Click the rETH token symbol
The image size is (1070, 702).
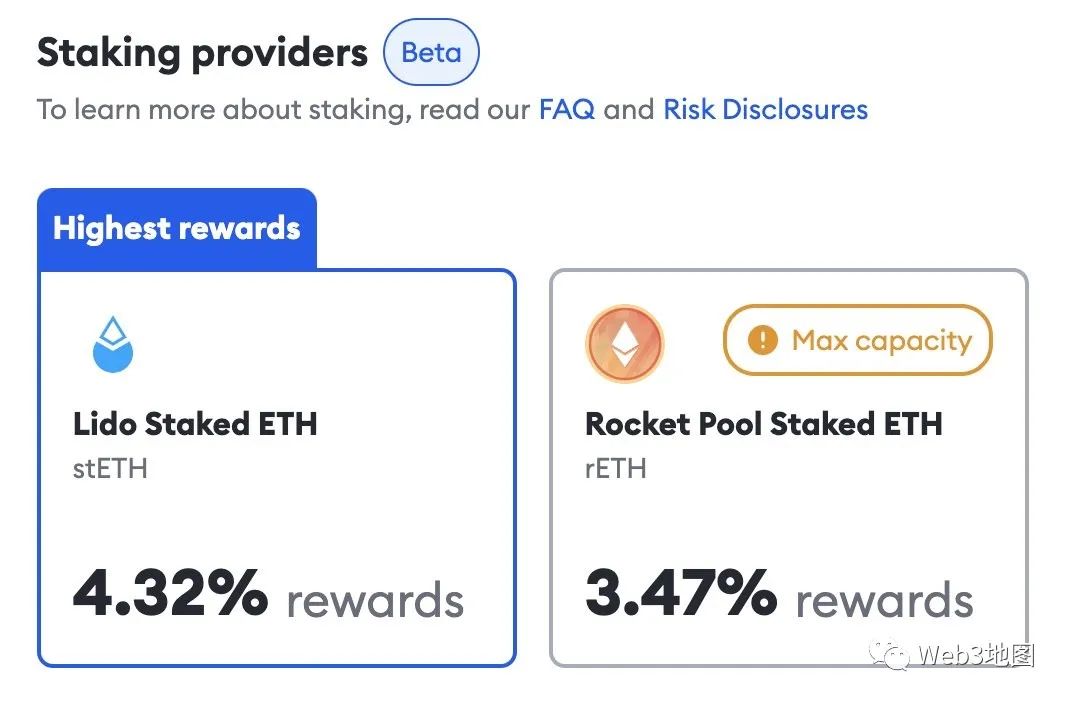(x=615, y=467)
